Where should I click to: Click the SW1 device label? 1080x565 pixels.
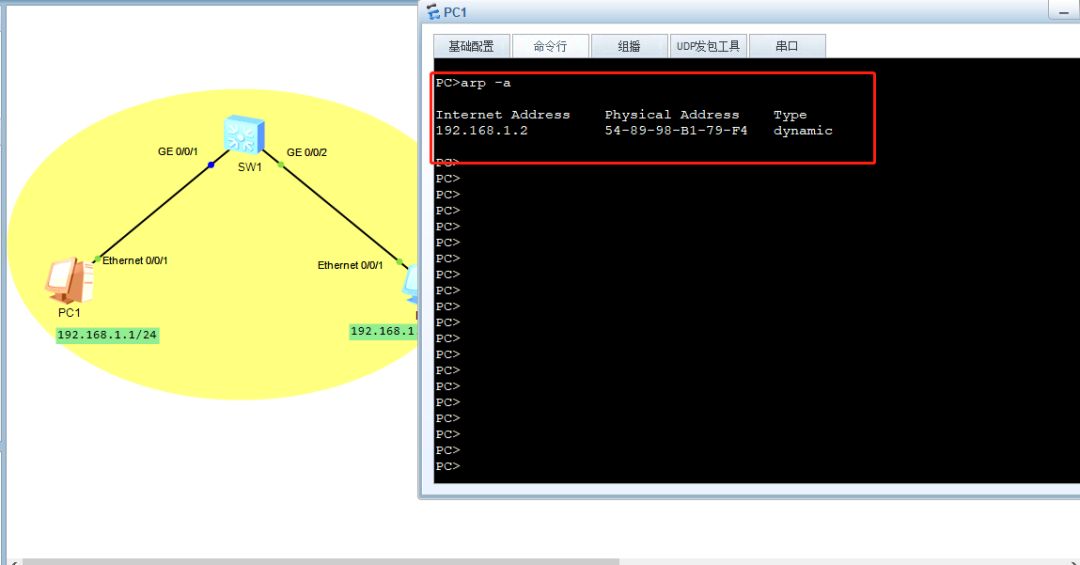(250, 167)
